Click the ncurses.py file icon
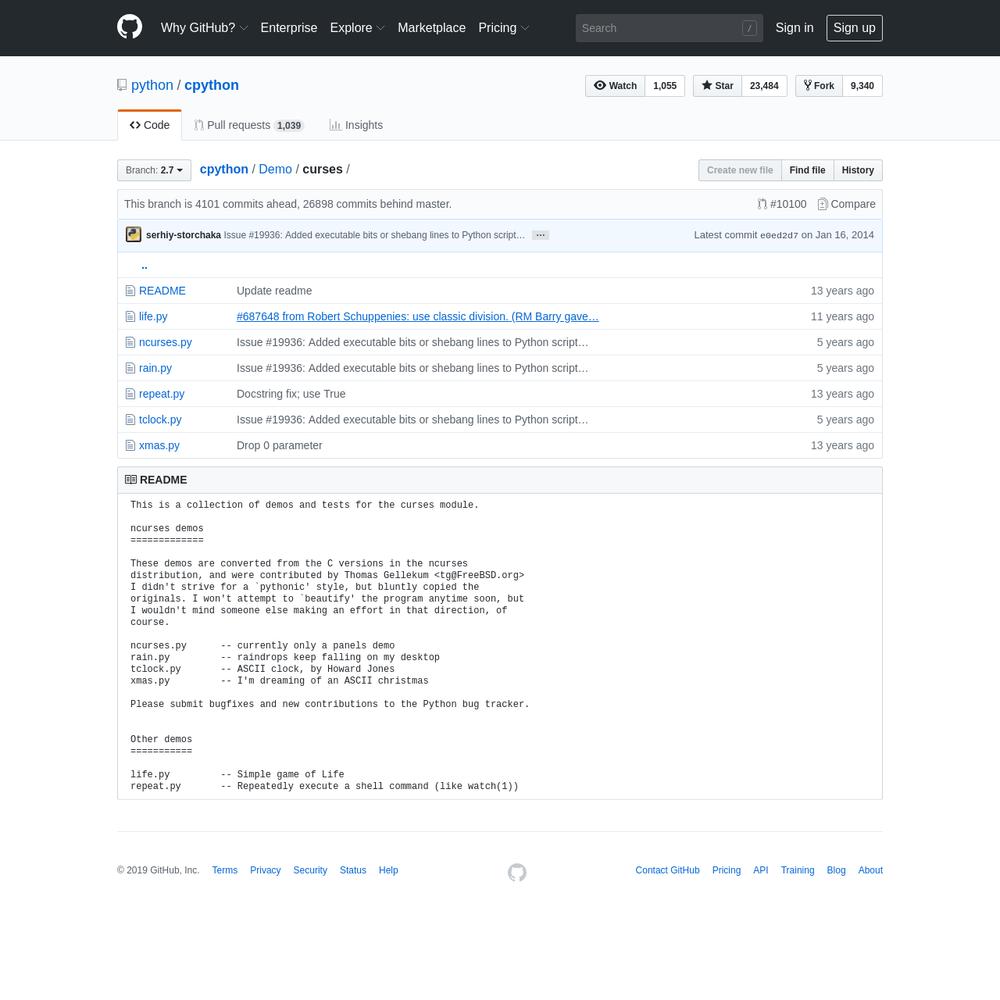The height and width of the screenshot is (1000, 1000). coord(130,342)
